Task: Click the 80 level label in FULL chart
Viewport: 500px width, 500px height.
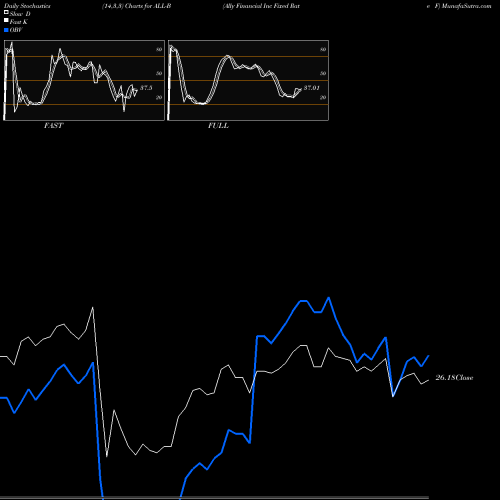Action: tap(323, 49)
